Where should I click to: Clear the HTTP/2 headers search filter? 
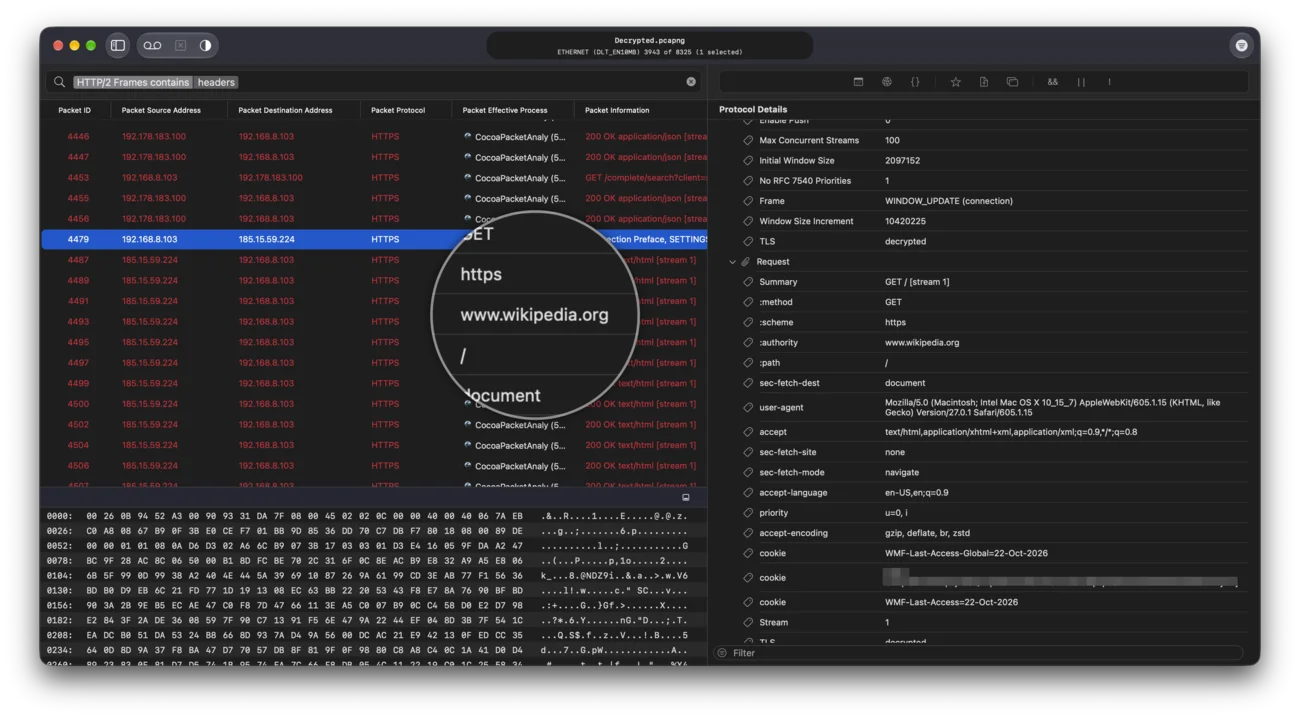click(x=691, y=82)
